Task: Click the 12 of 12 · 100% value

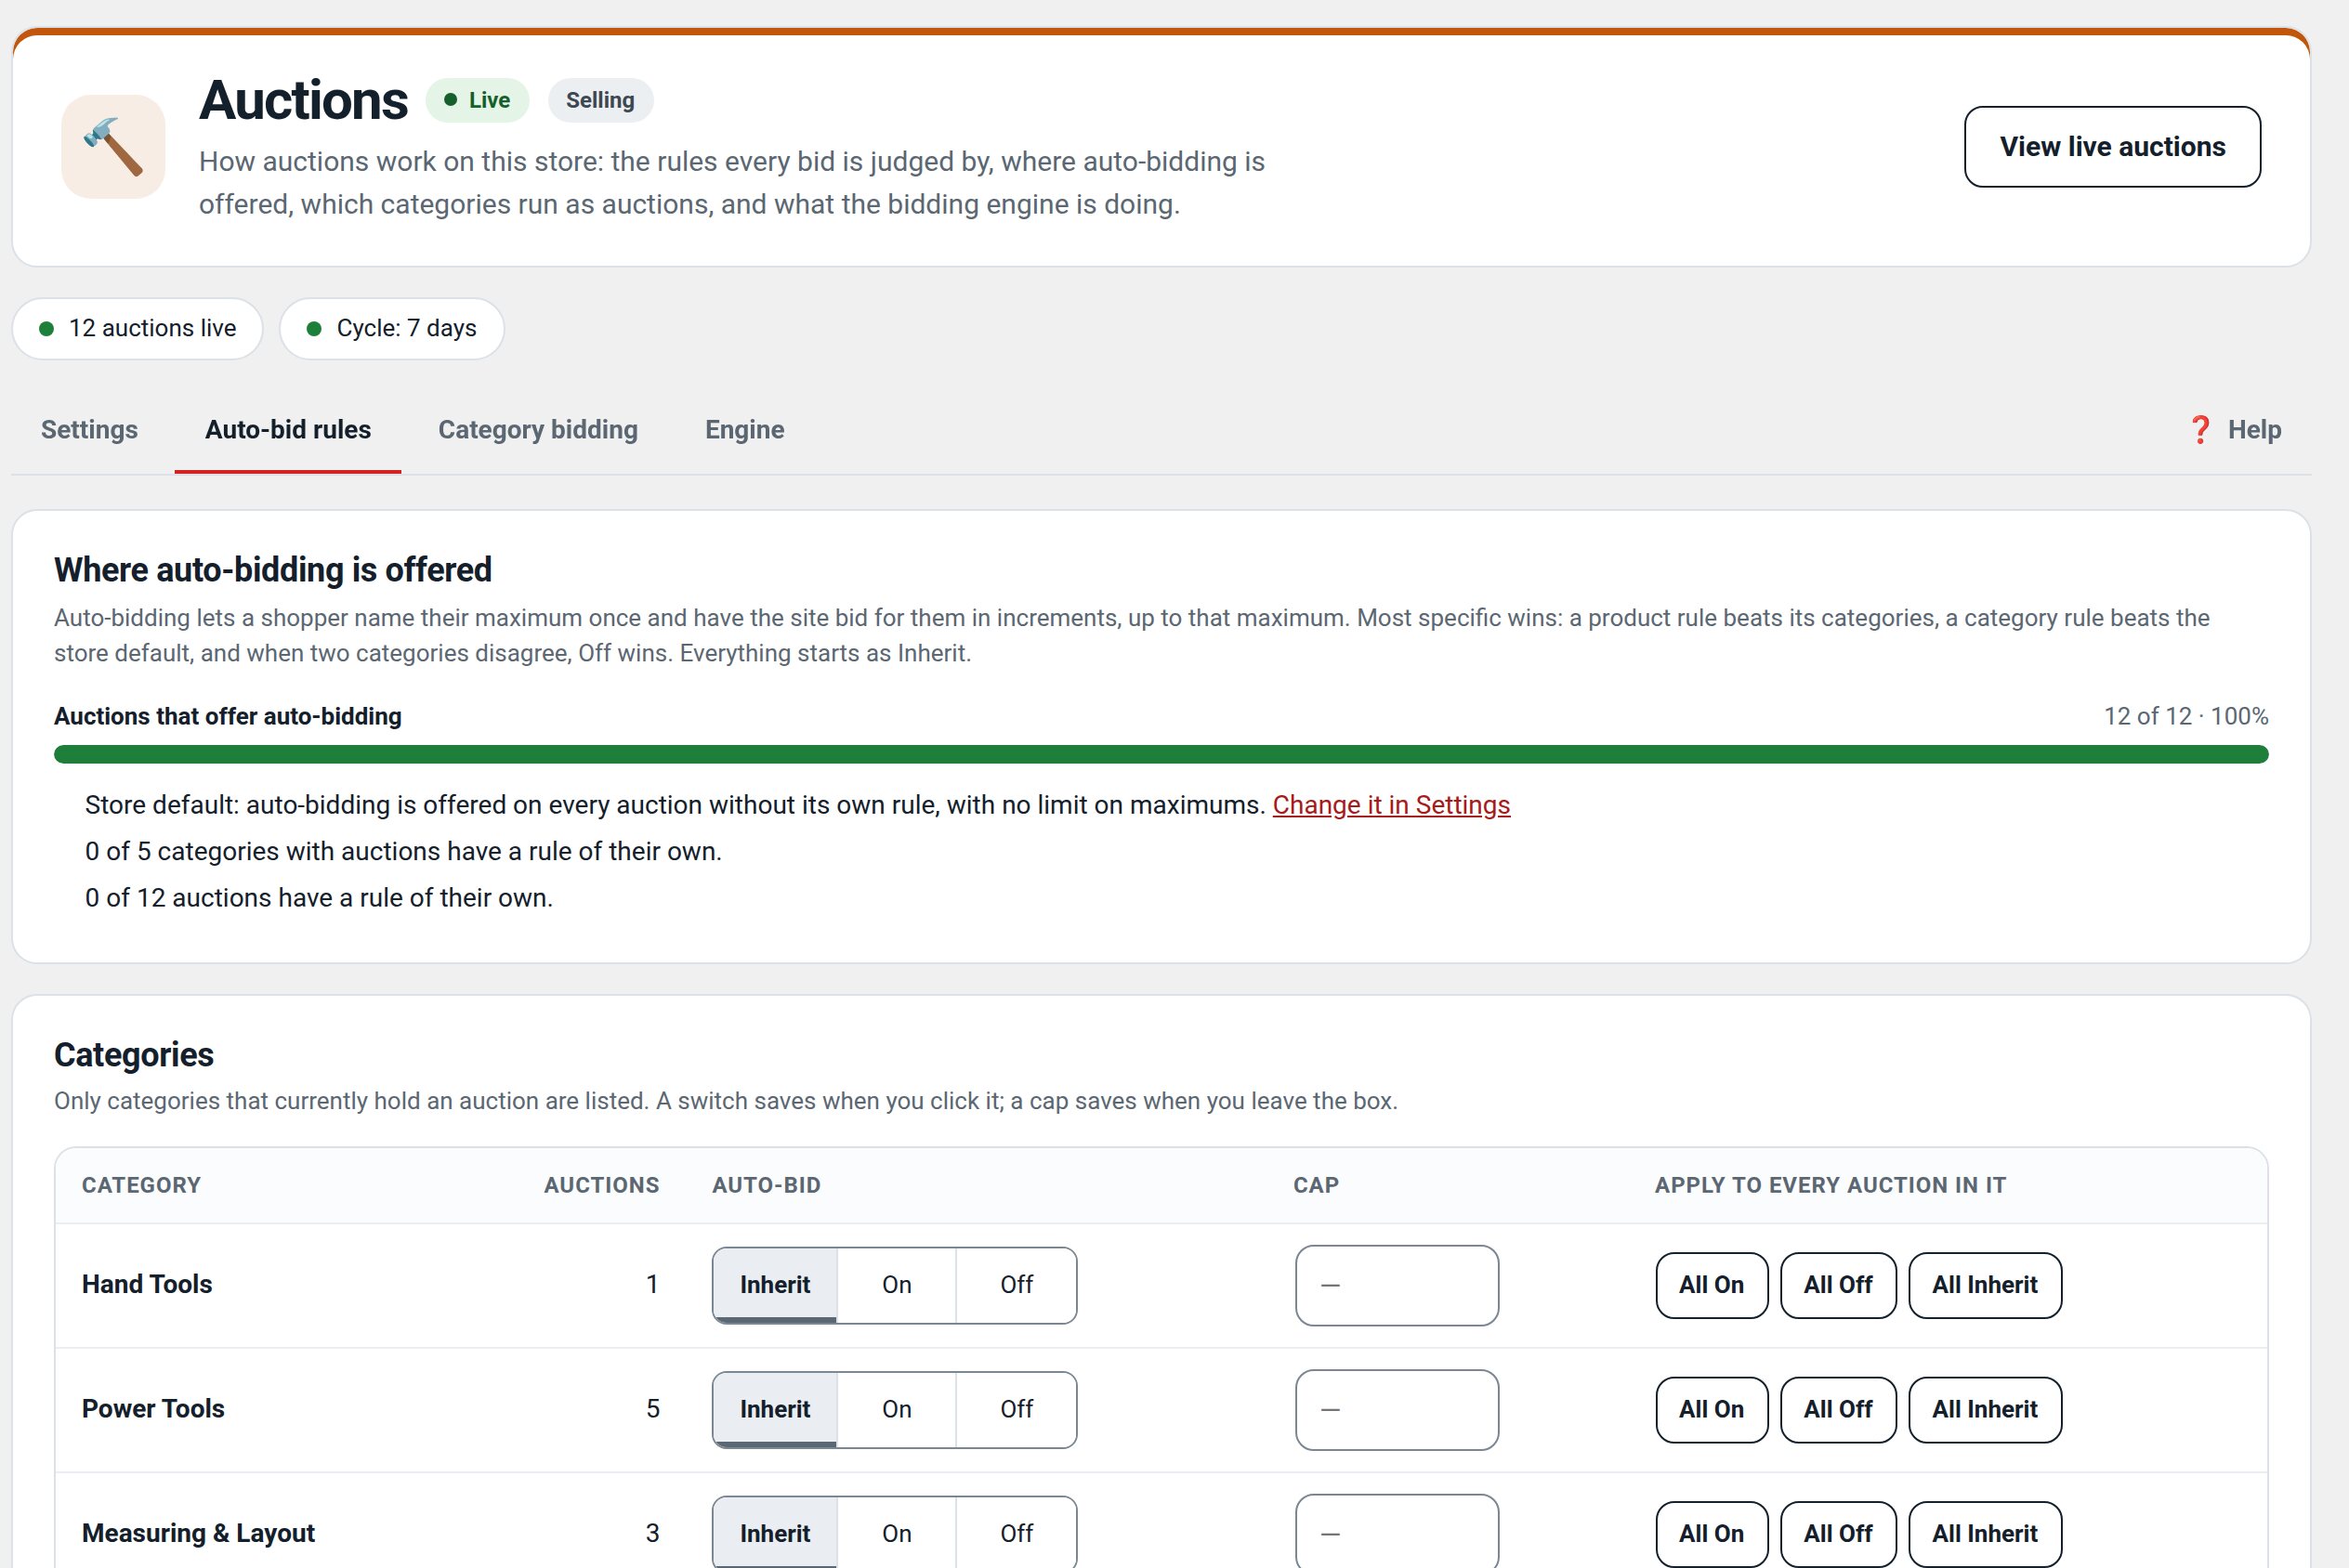Action: click(2185, 716)
